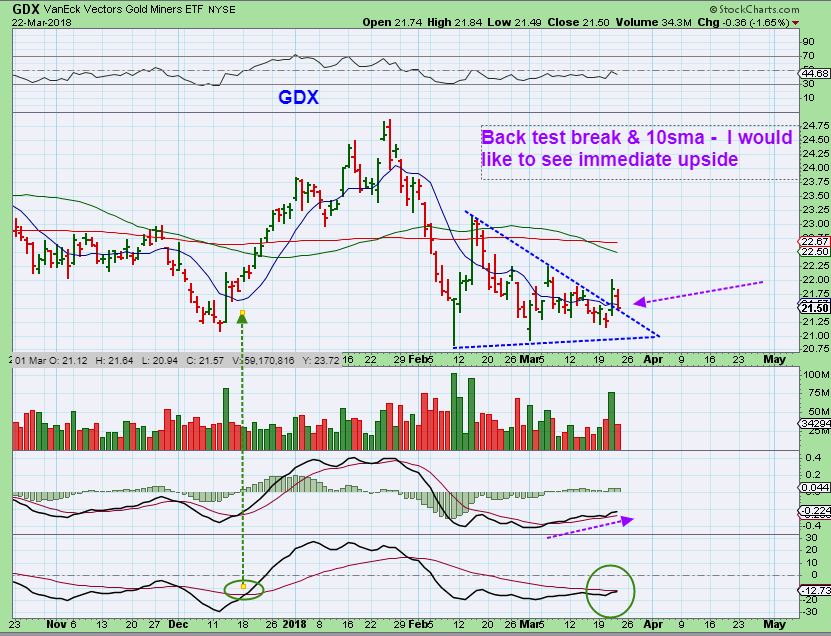Click 'May' on the bottom date axis

(774, 624)
